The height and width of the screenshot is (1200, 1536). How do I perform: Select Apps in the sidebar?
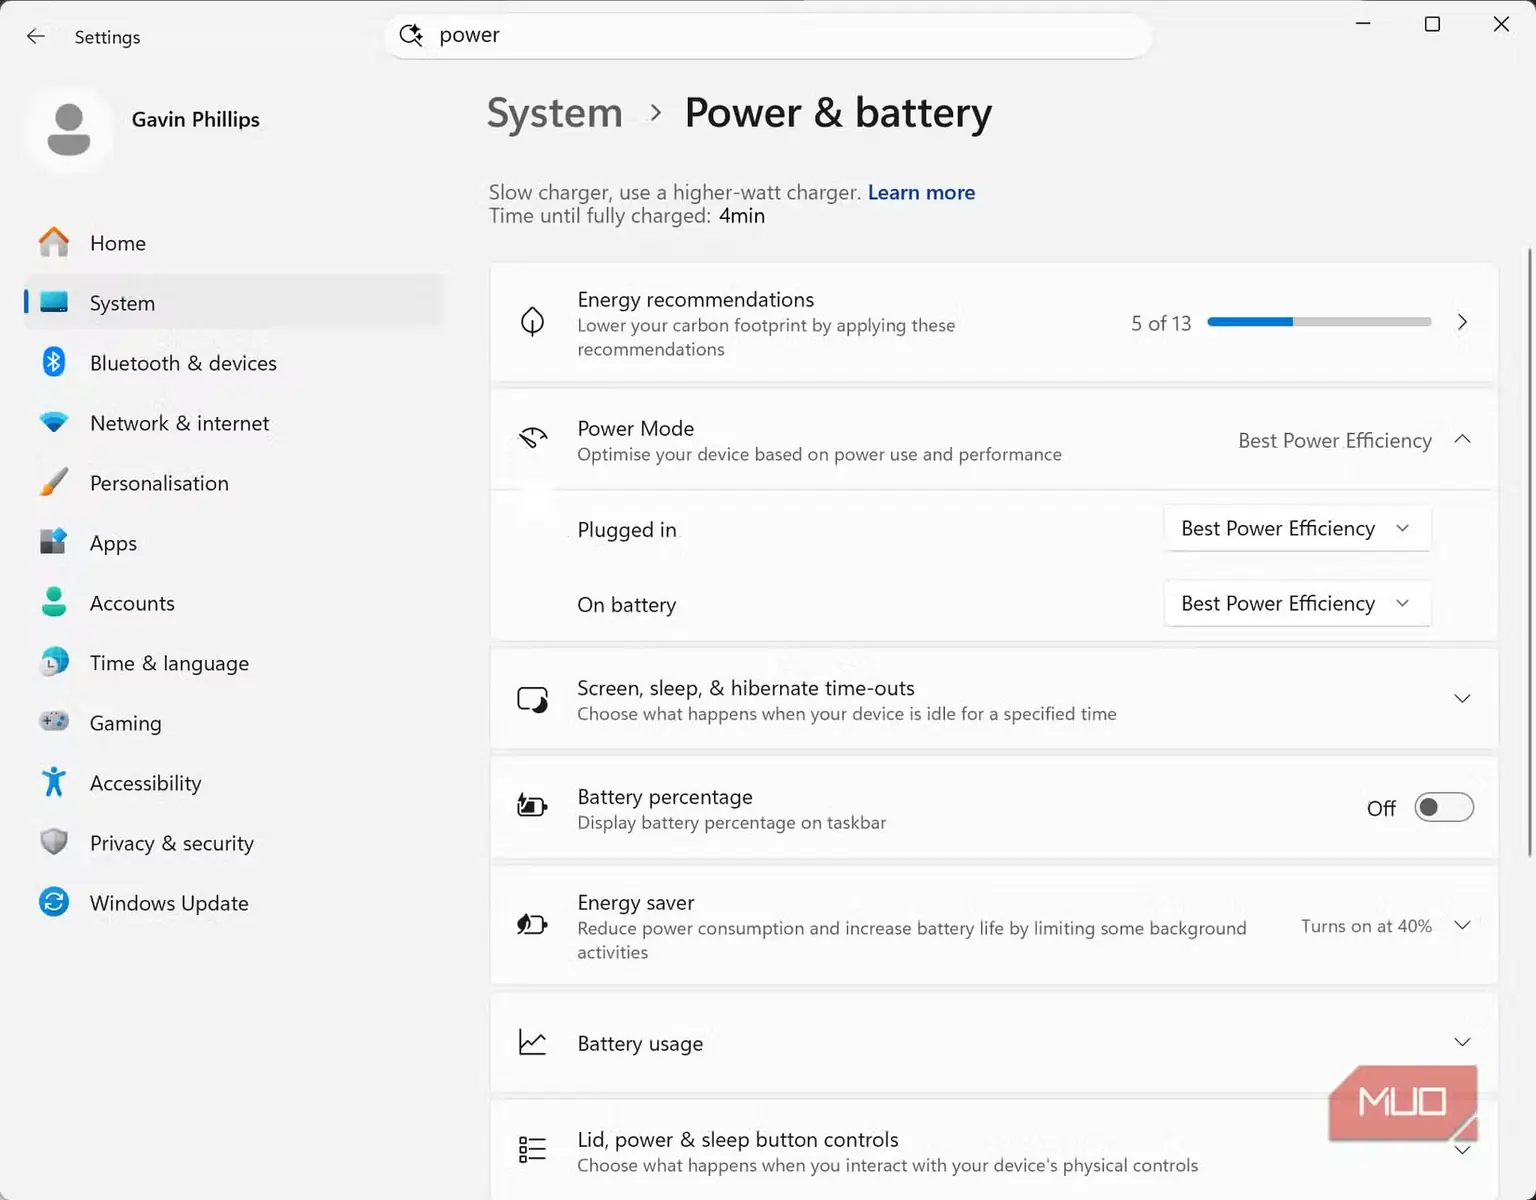coord(234,543)
